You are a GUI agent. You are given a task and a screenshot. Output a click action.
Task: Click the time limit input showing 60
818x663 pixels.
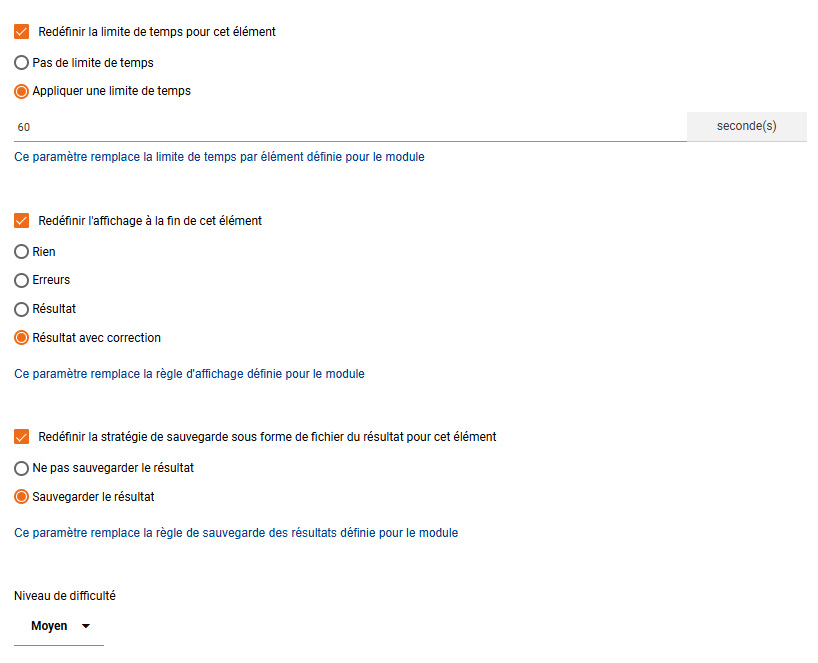click(x=350, y=127)
